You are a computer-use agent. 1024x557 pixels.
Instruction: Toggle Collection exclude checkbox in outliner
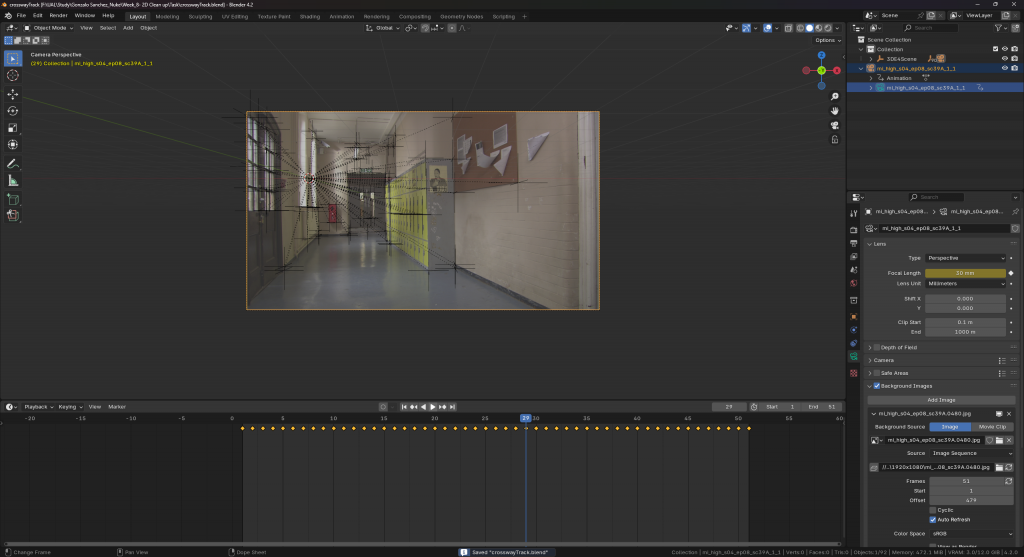995,49
